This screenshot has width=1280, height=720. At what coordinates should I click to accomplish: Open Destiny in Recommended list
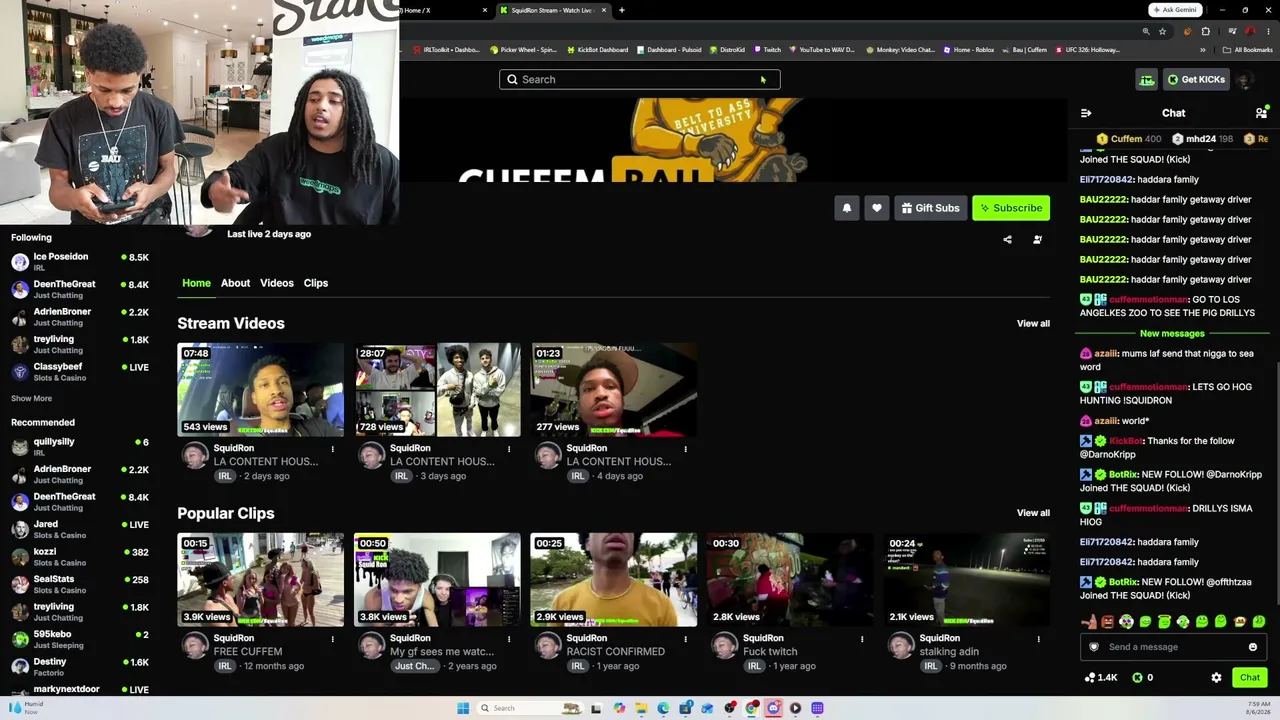tap(80, 666)
